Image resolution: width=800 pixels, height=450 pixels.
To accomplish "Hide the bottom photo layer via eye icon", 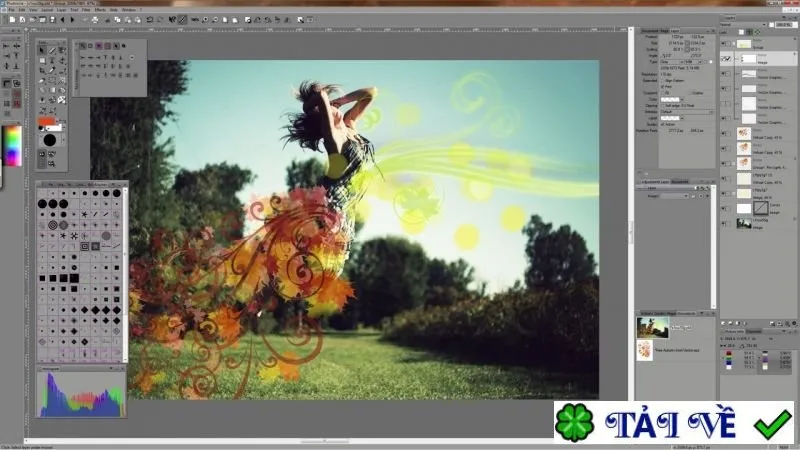I will point(725,223).
